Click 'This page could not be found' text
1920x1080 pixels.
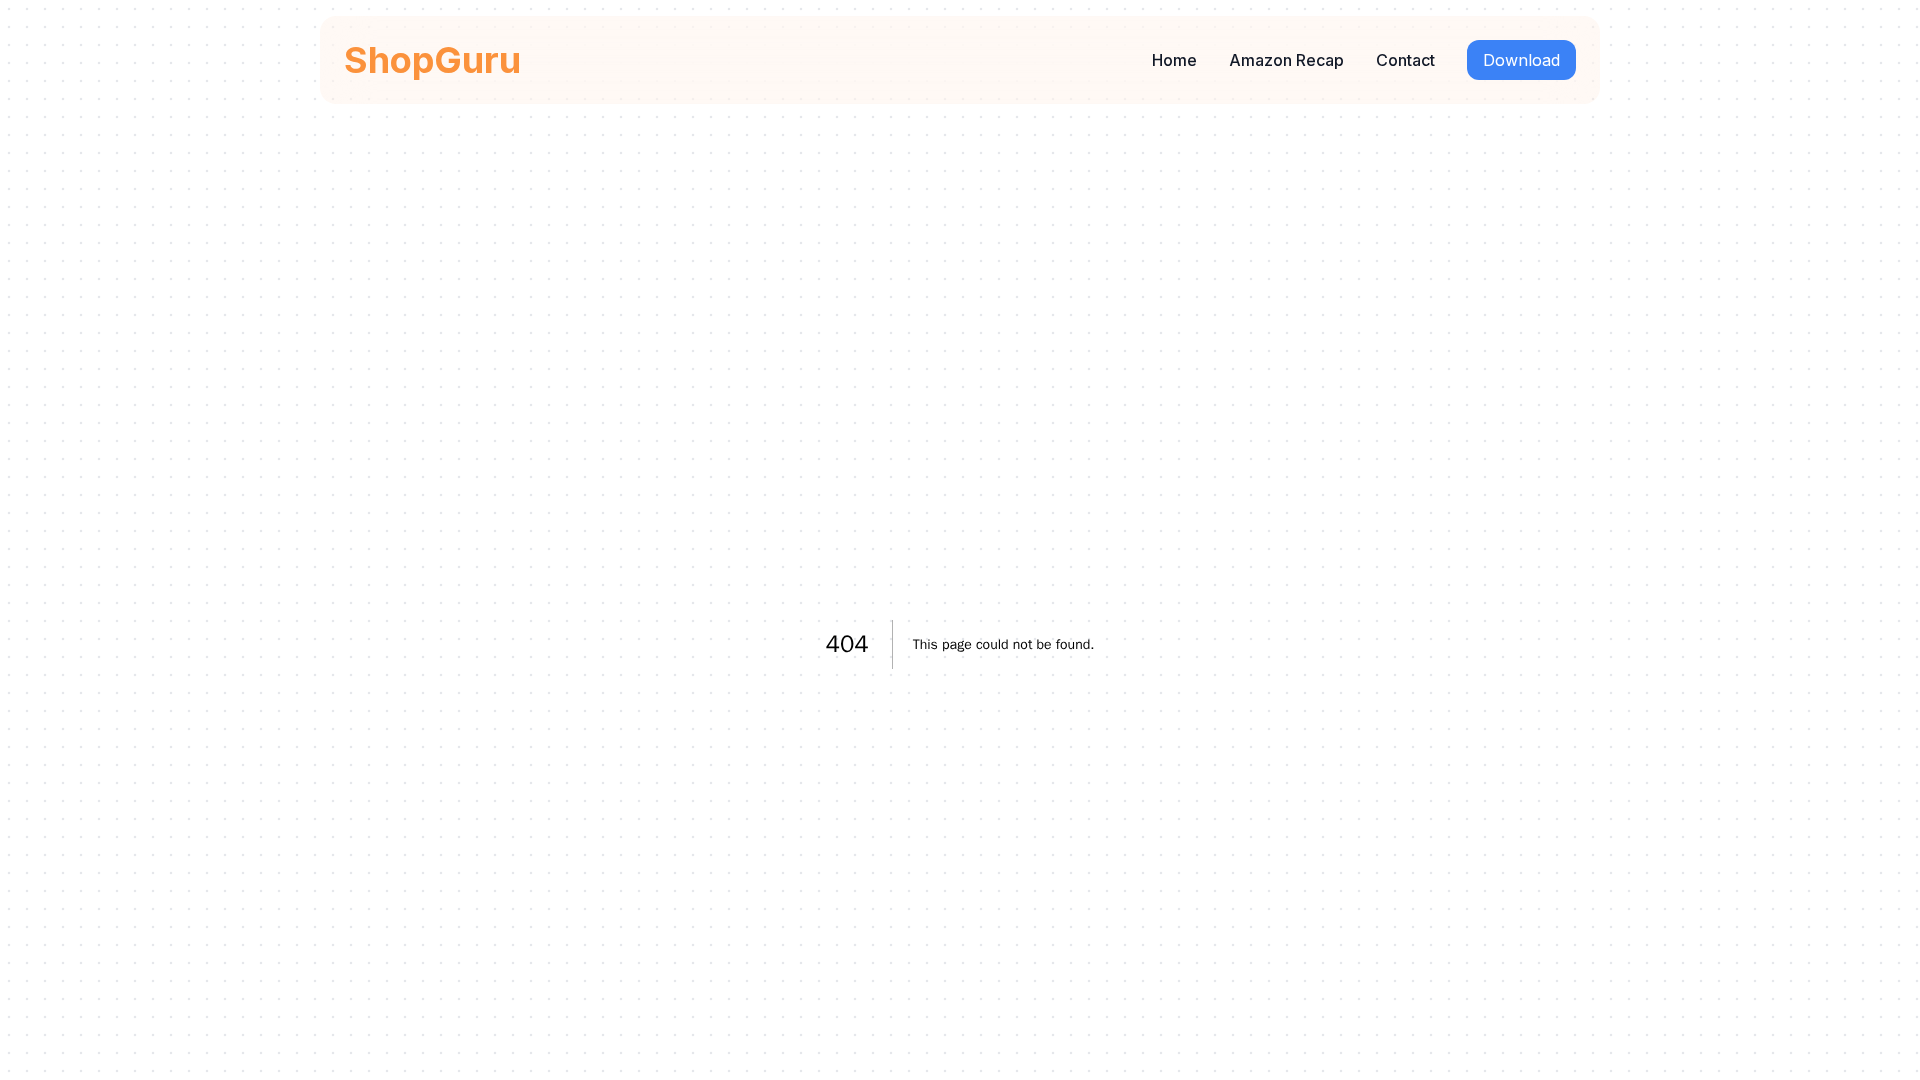(1003, 645)
